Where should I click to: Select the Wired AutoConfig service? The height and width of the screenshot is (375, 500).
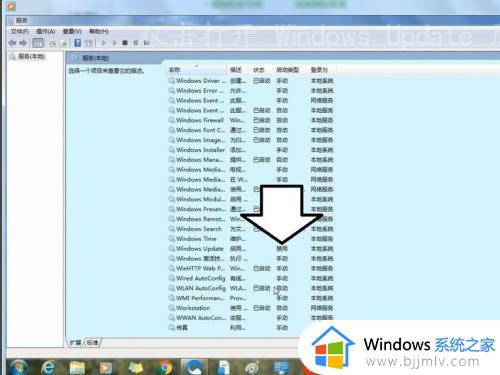coord(251,278)
